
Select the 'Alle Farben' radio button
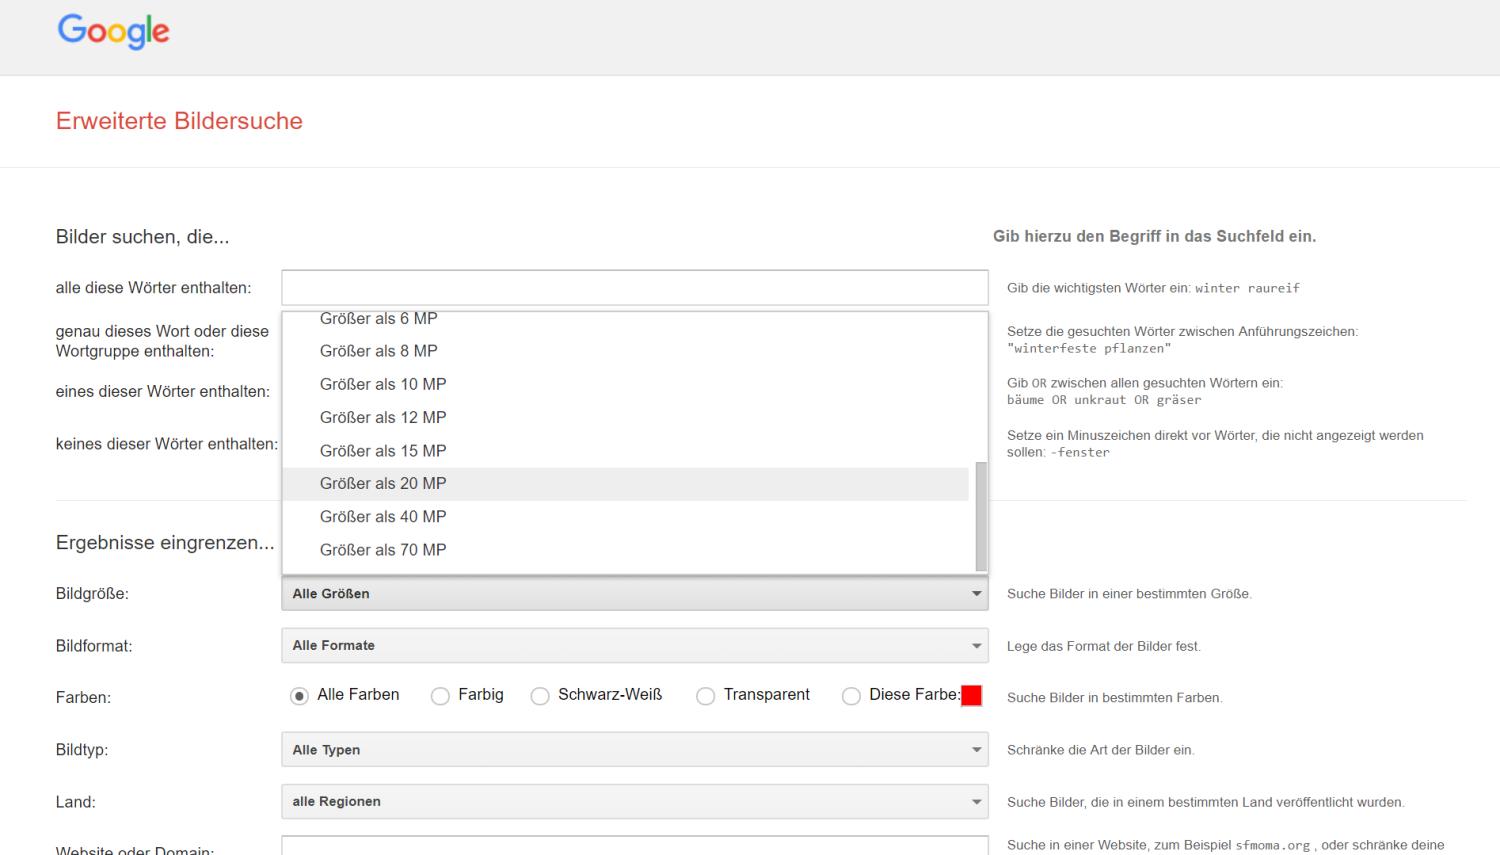click(299, 696)
